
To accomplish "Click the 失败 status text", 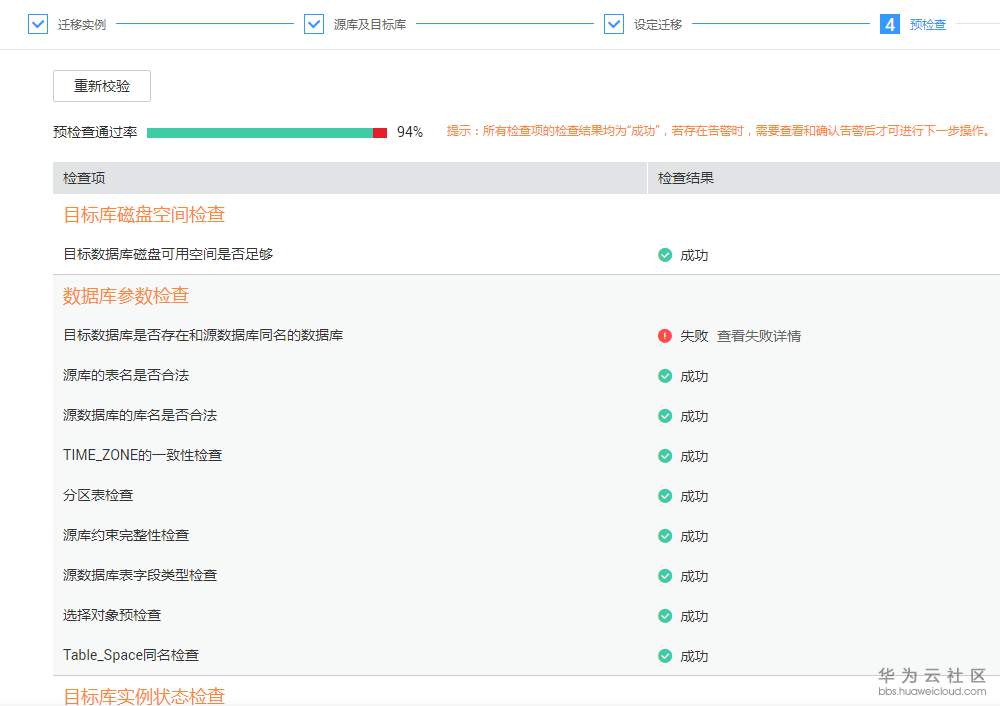I will tap(694, 336).
